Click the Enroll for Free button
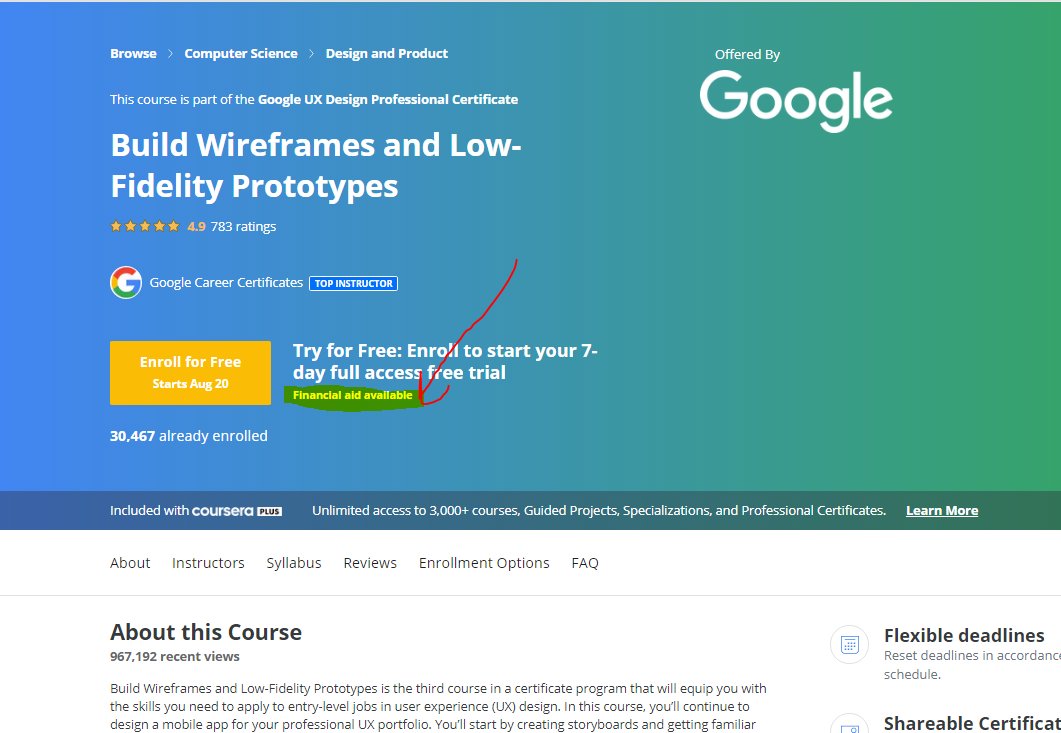1061x733 pixels. 190,373
